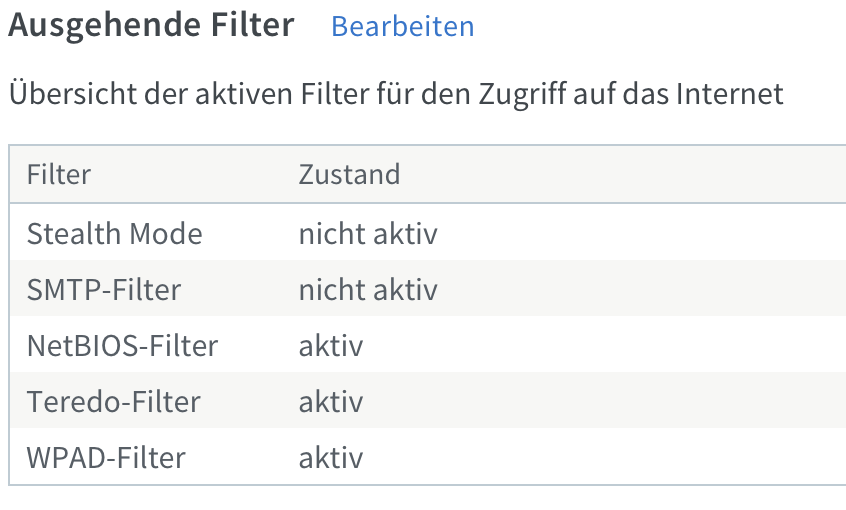This screenshot has width=846, height=510.
Task: Click the Teredo-Filter row label
Action: point(113,402)
